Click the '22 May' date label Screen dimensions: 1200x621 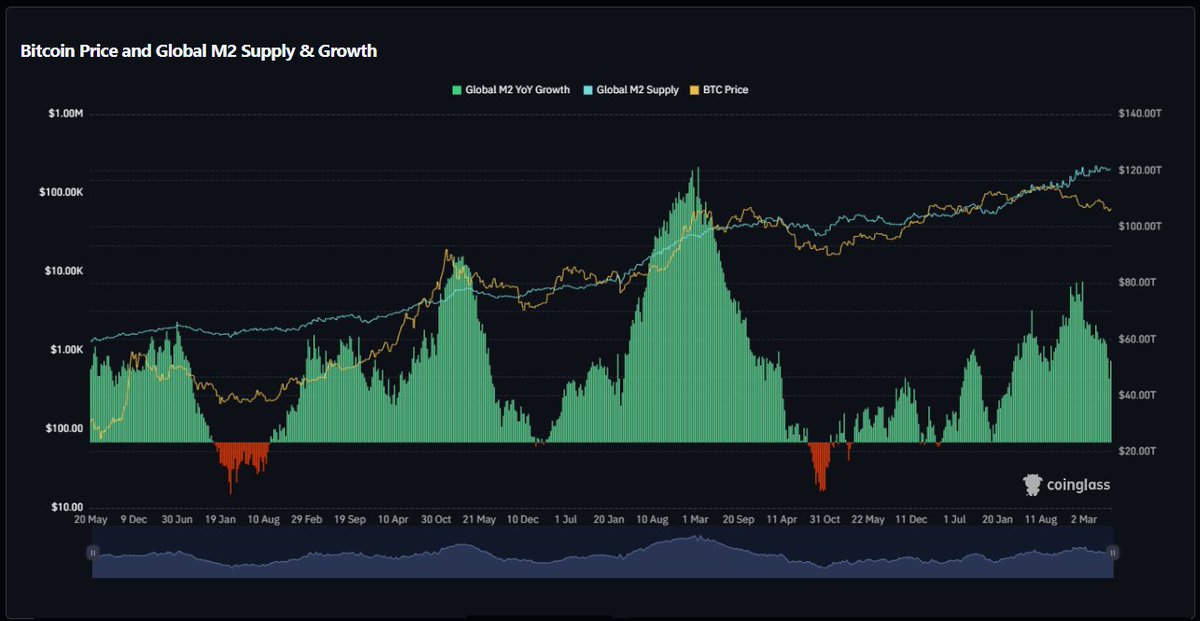(x=867, y=520)
